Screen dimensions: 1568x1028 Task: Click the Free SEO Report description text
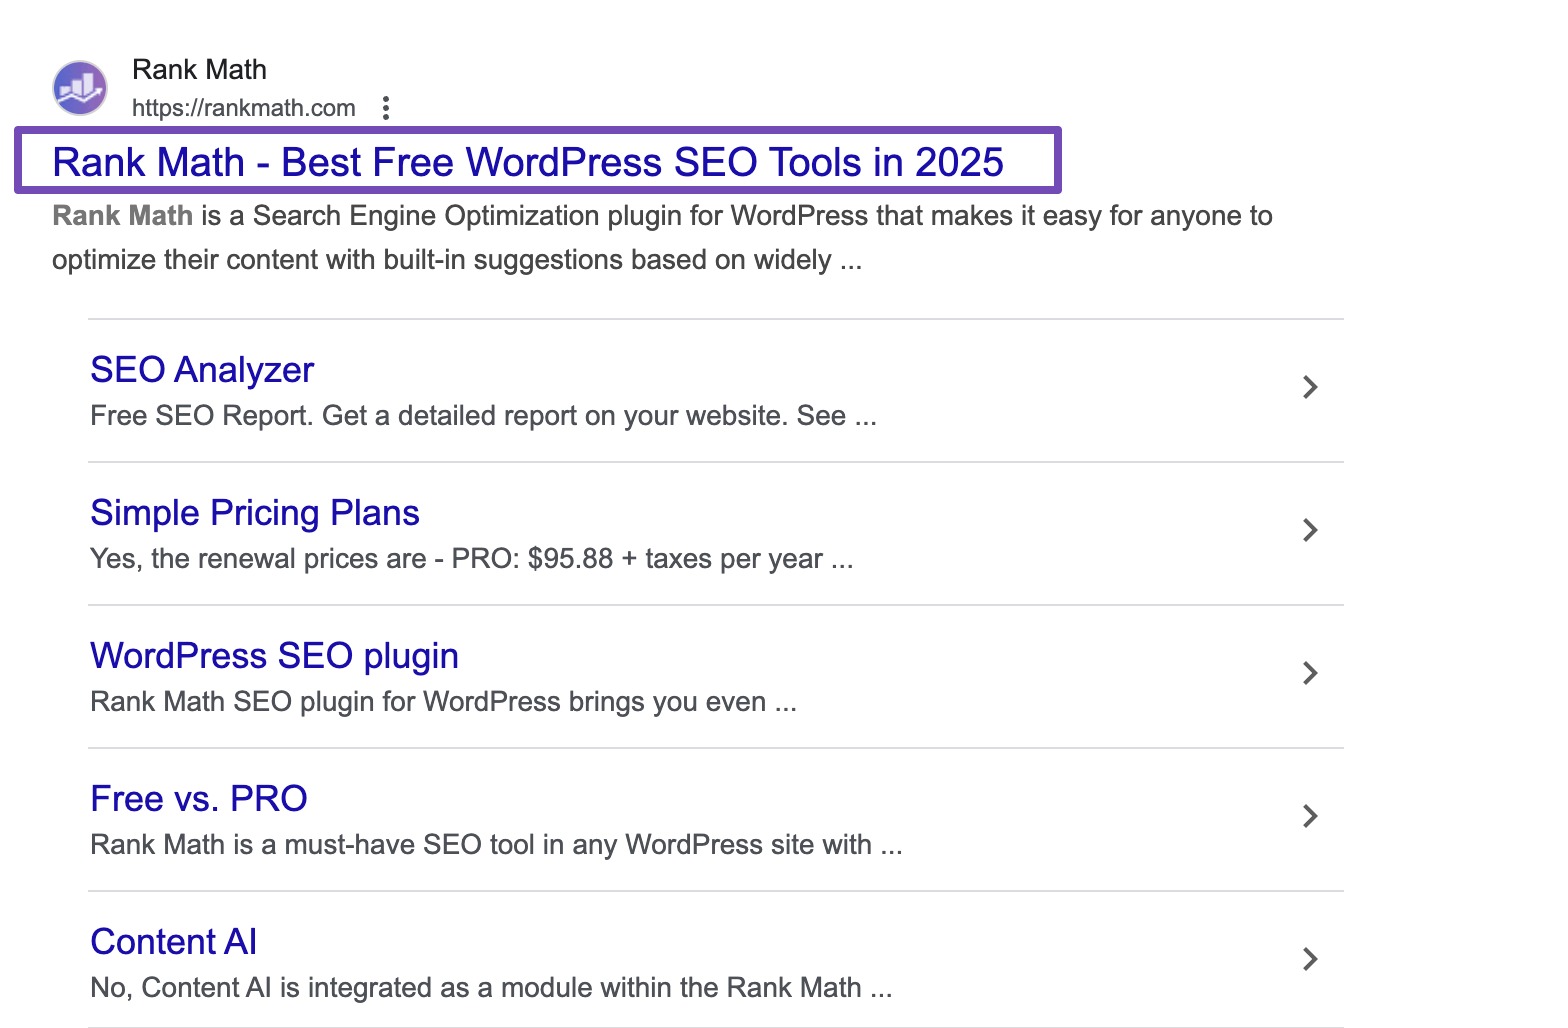pyautogui.click(x=483, y=416)
